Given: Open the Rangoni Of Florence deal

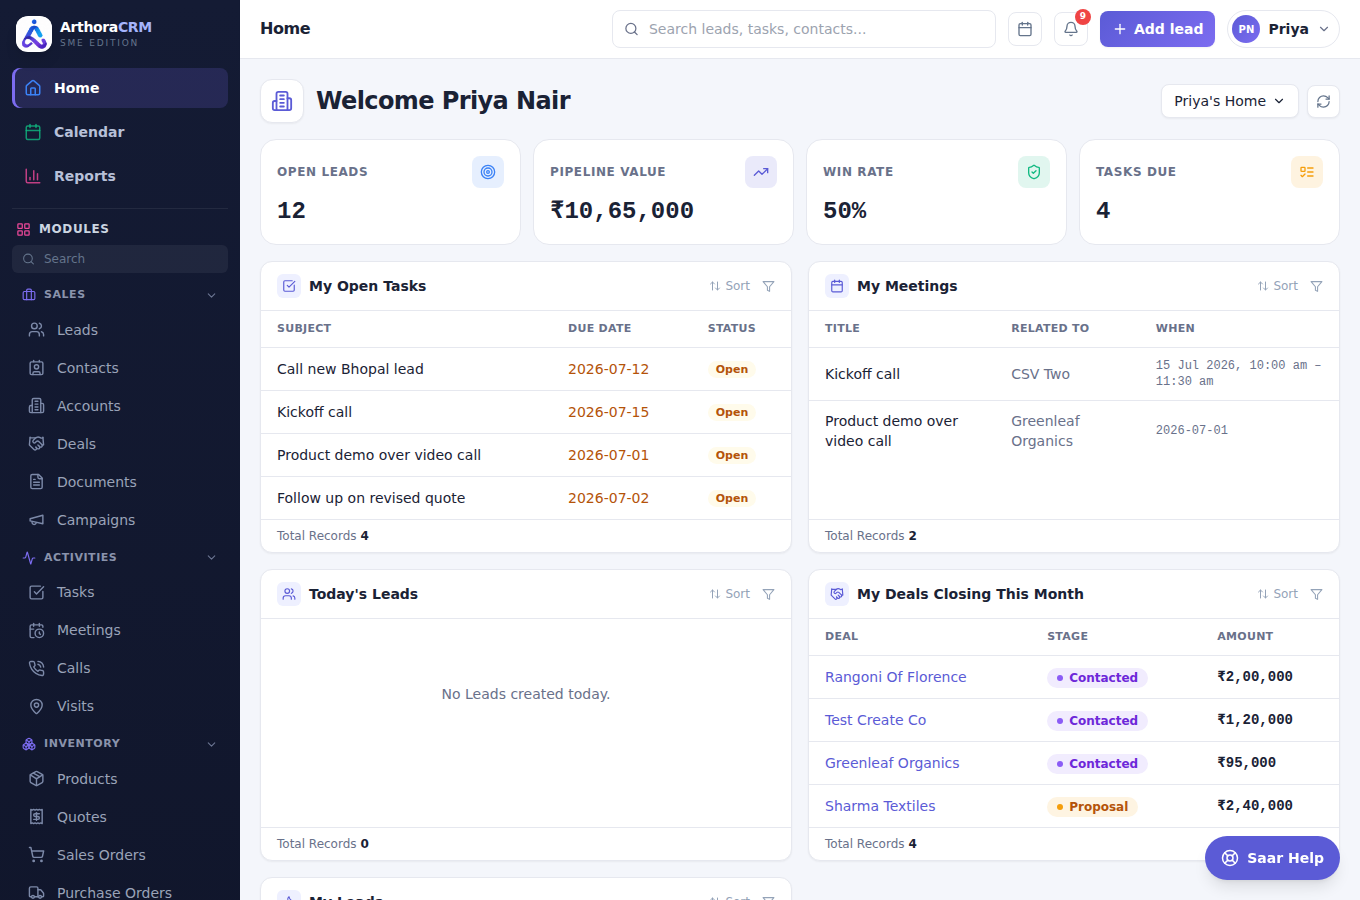Looking at the screenshot, I should (x=896, y=677).
